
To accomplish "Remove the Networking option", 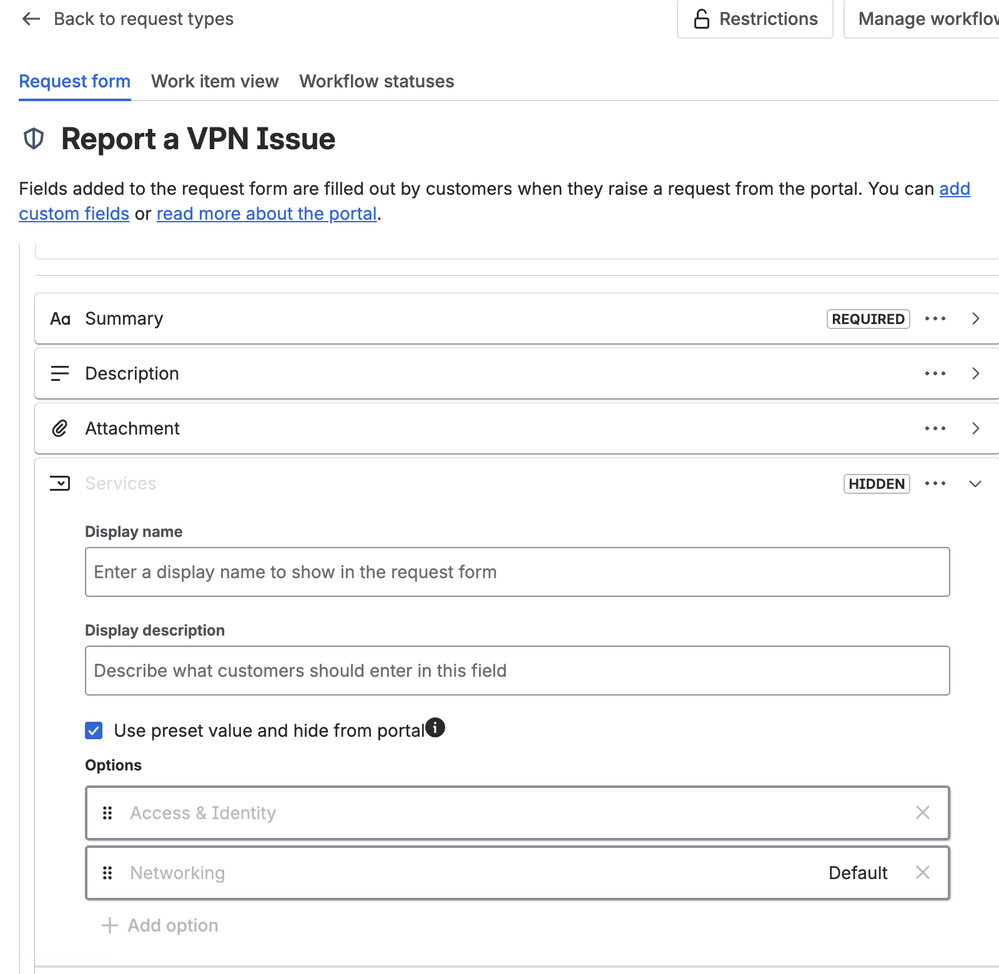I will [923, 872].
